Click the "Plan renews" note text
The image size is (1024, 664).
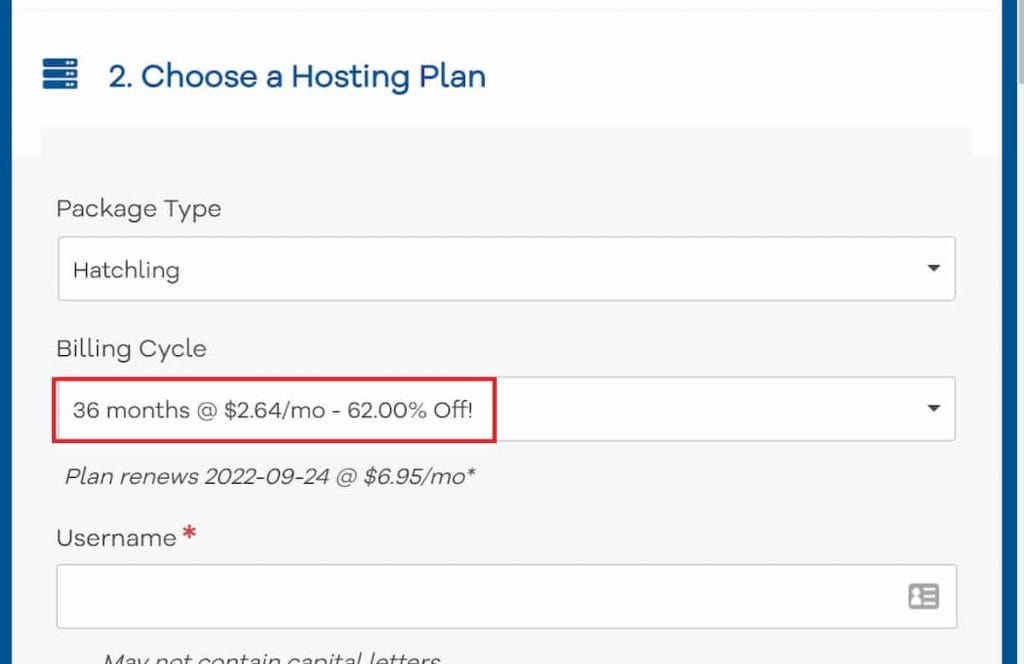132,476
